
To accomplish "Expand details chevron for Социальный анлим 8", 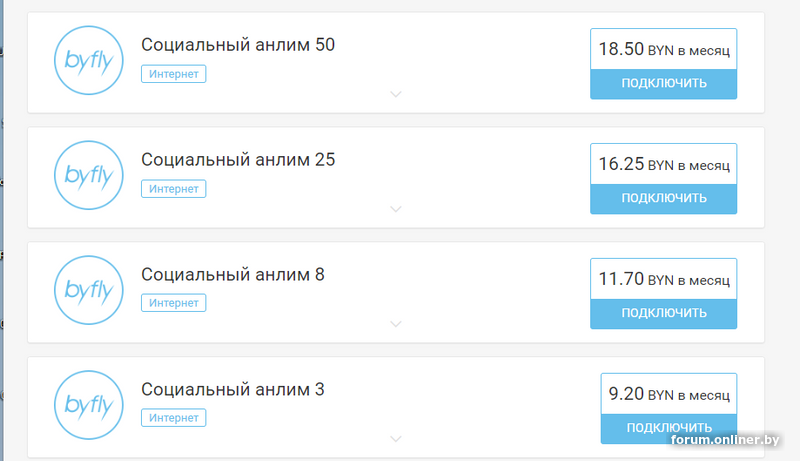I will (x=396, y=324).
